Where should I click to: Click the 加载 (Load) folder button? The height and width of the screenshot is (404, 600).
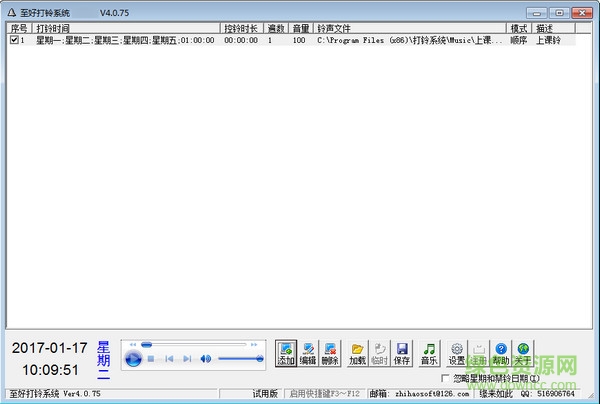(x=357, y=354)
